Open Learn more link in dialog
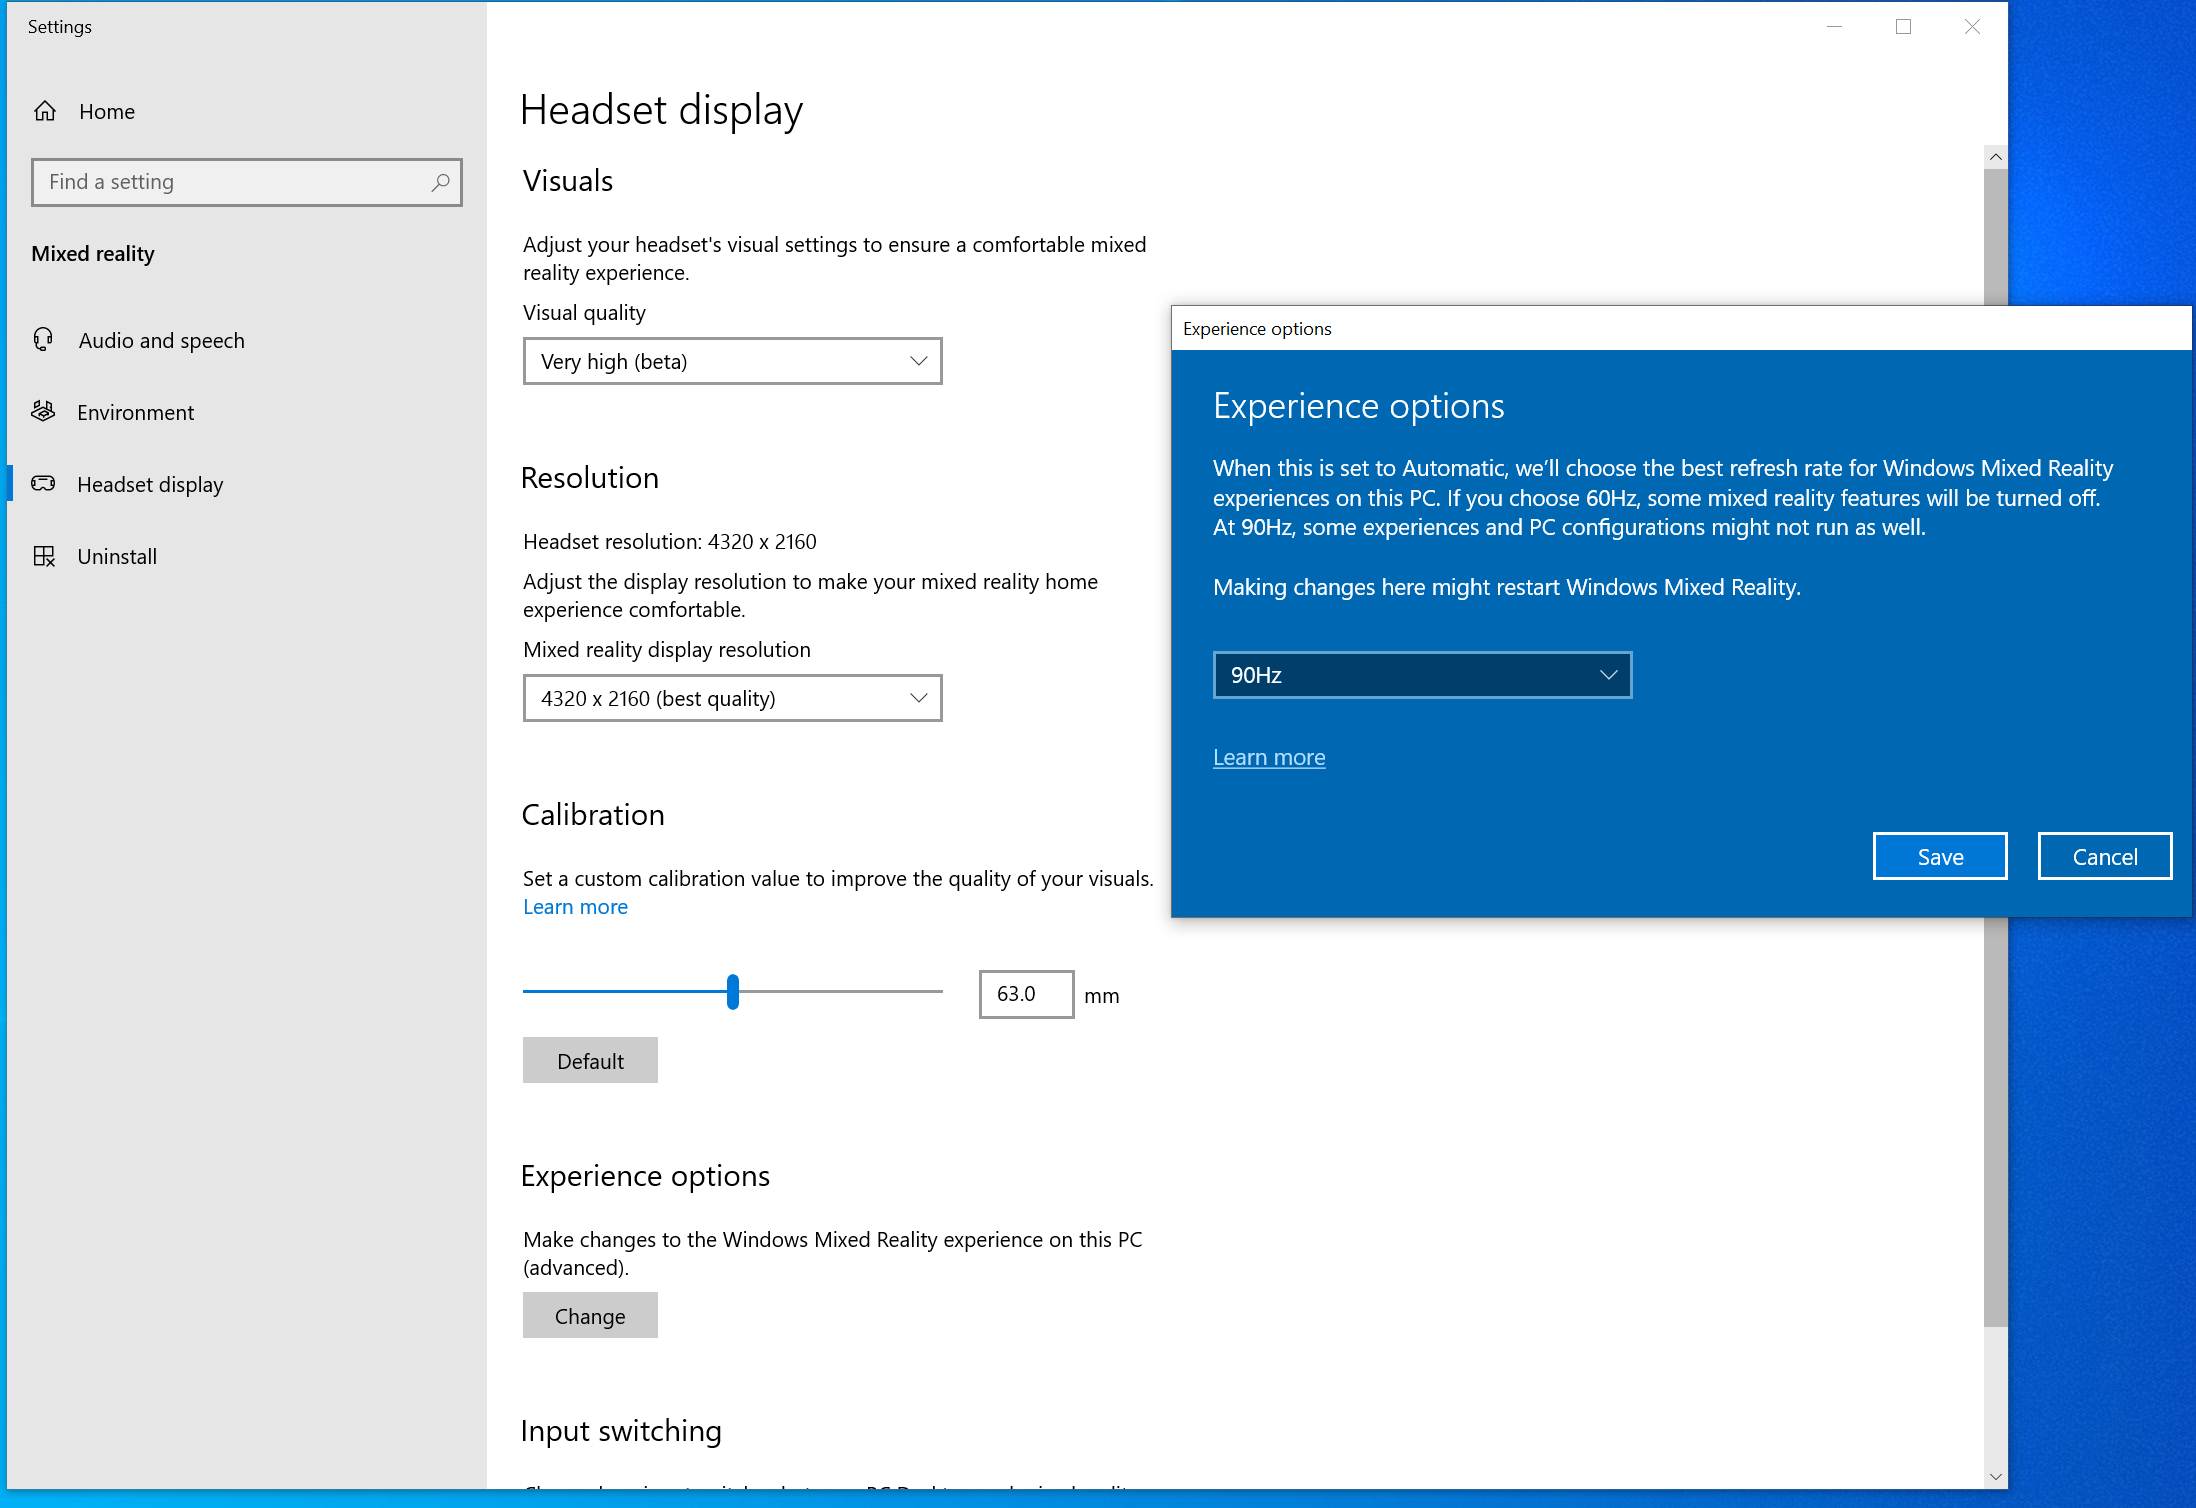 coord(1268,757)
